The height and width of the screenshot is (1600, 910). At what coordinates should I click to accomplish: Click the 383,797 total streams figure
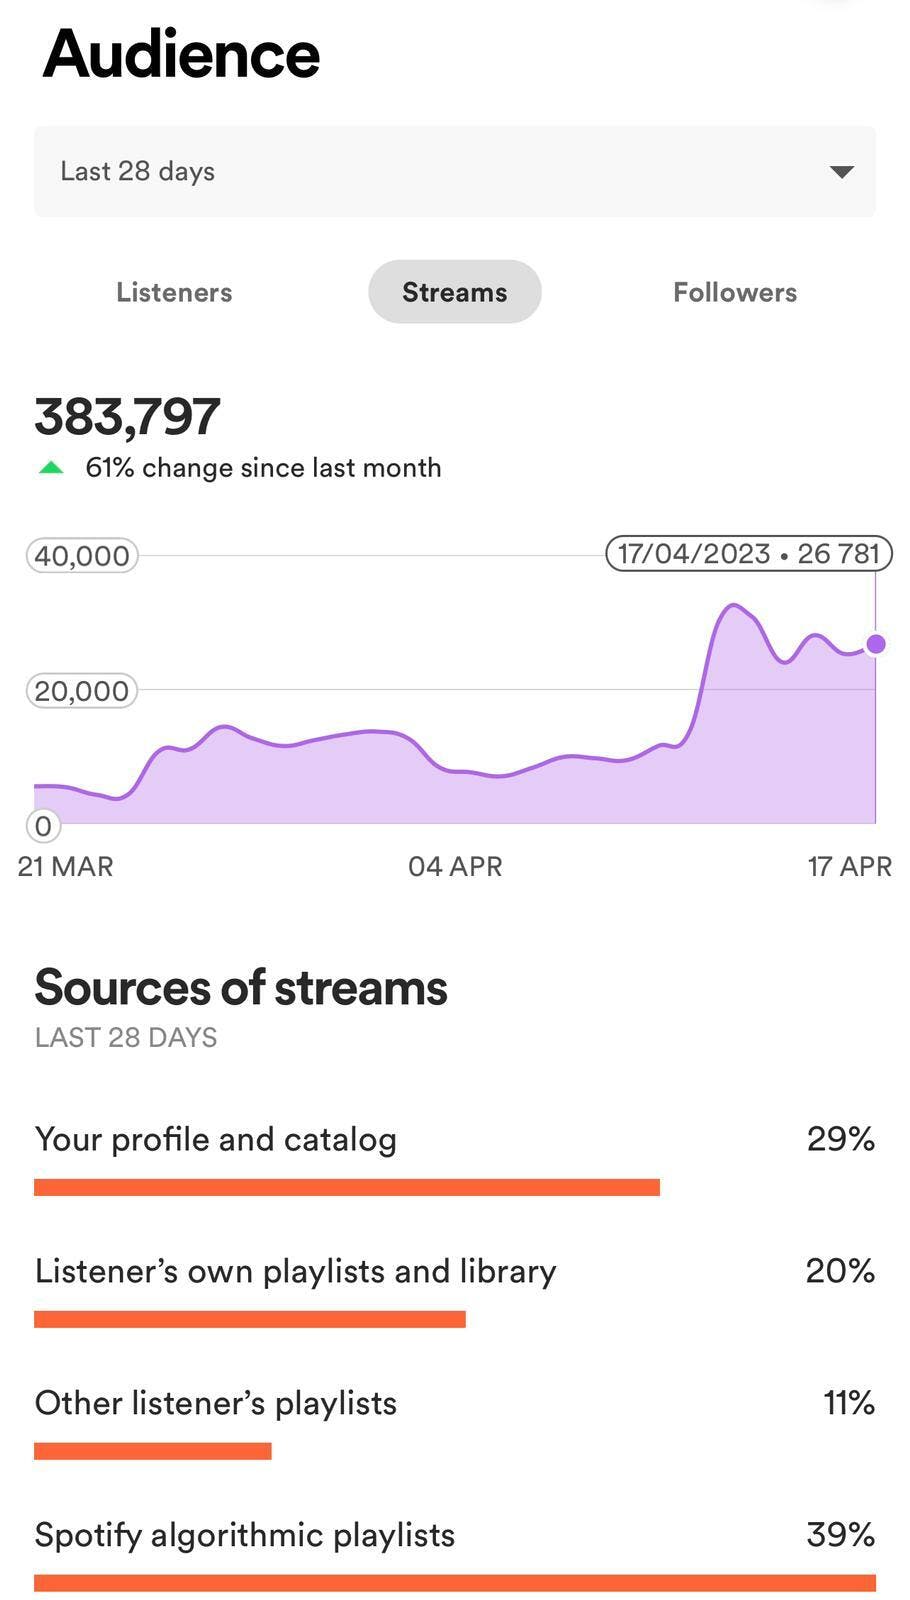tap(128, 417)
